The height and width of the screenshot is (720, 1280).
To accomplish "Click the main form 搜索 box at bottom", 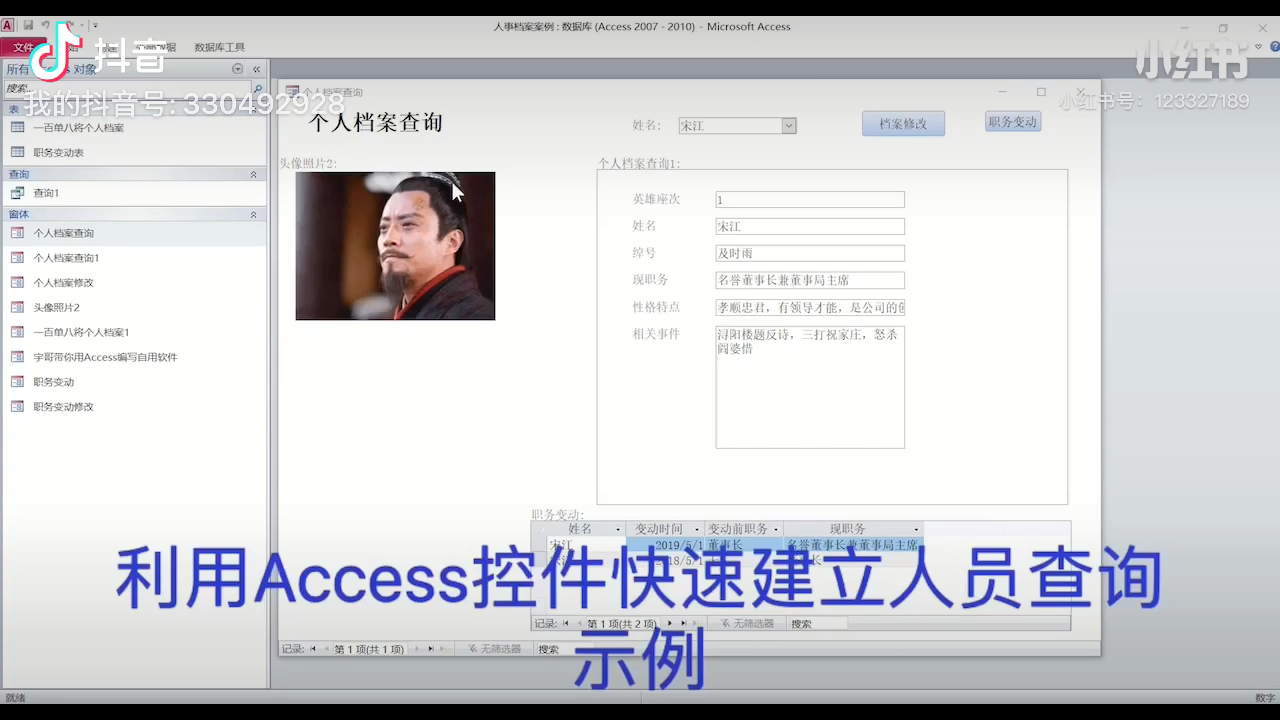I will 565,649.
